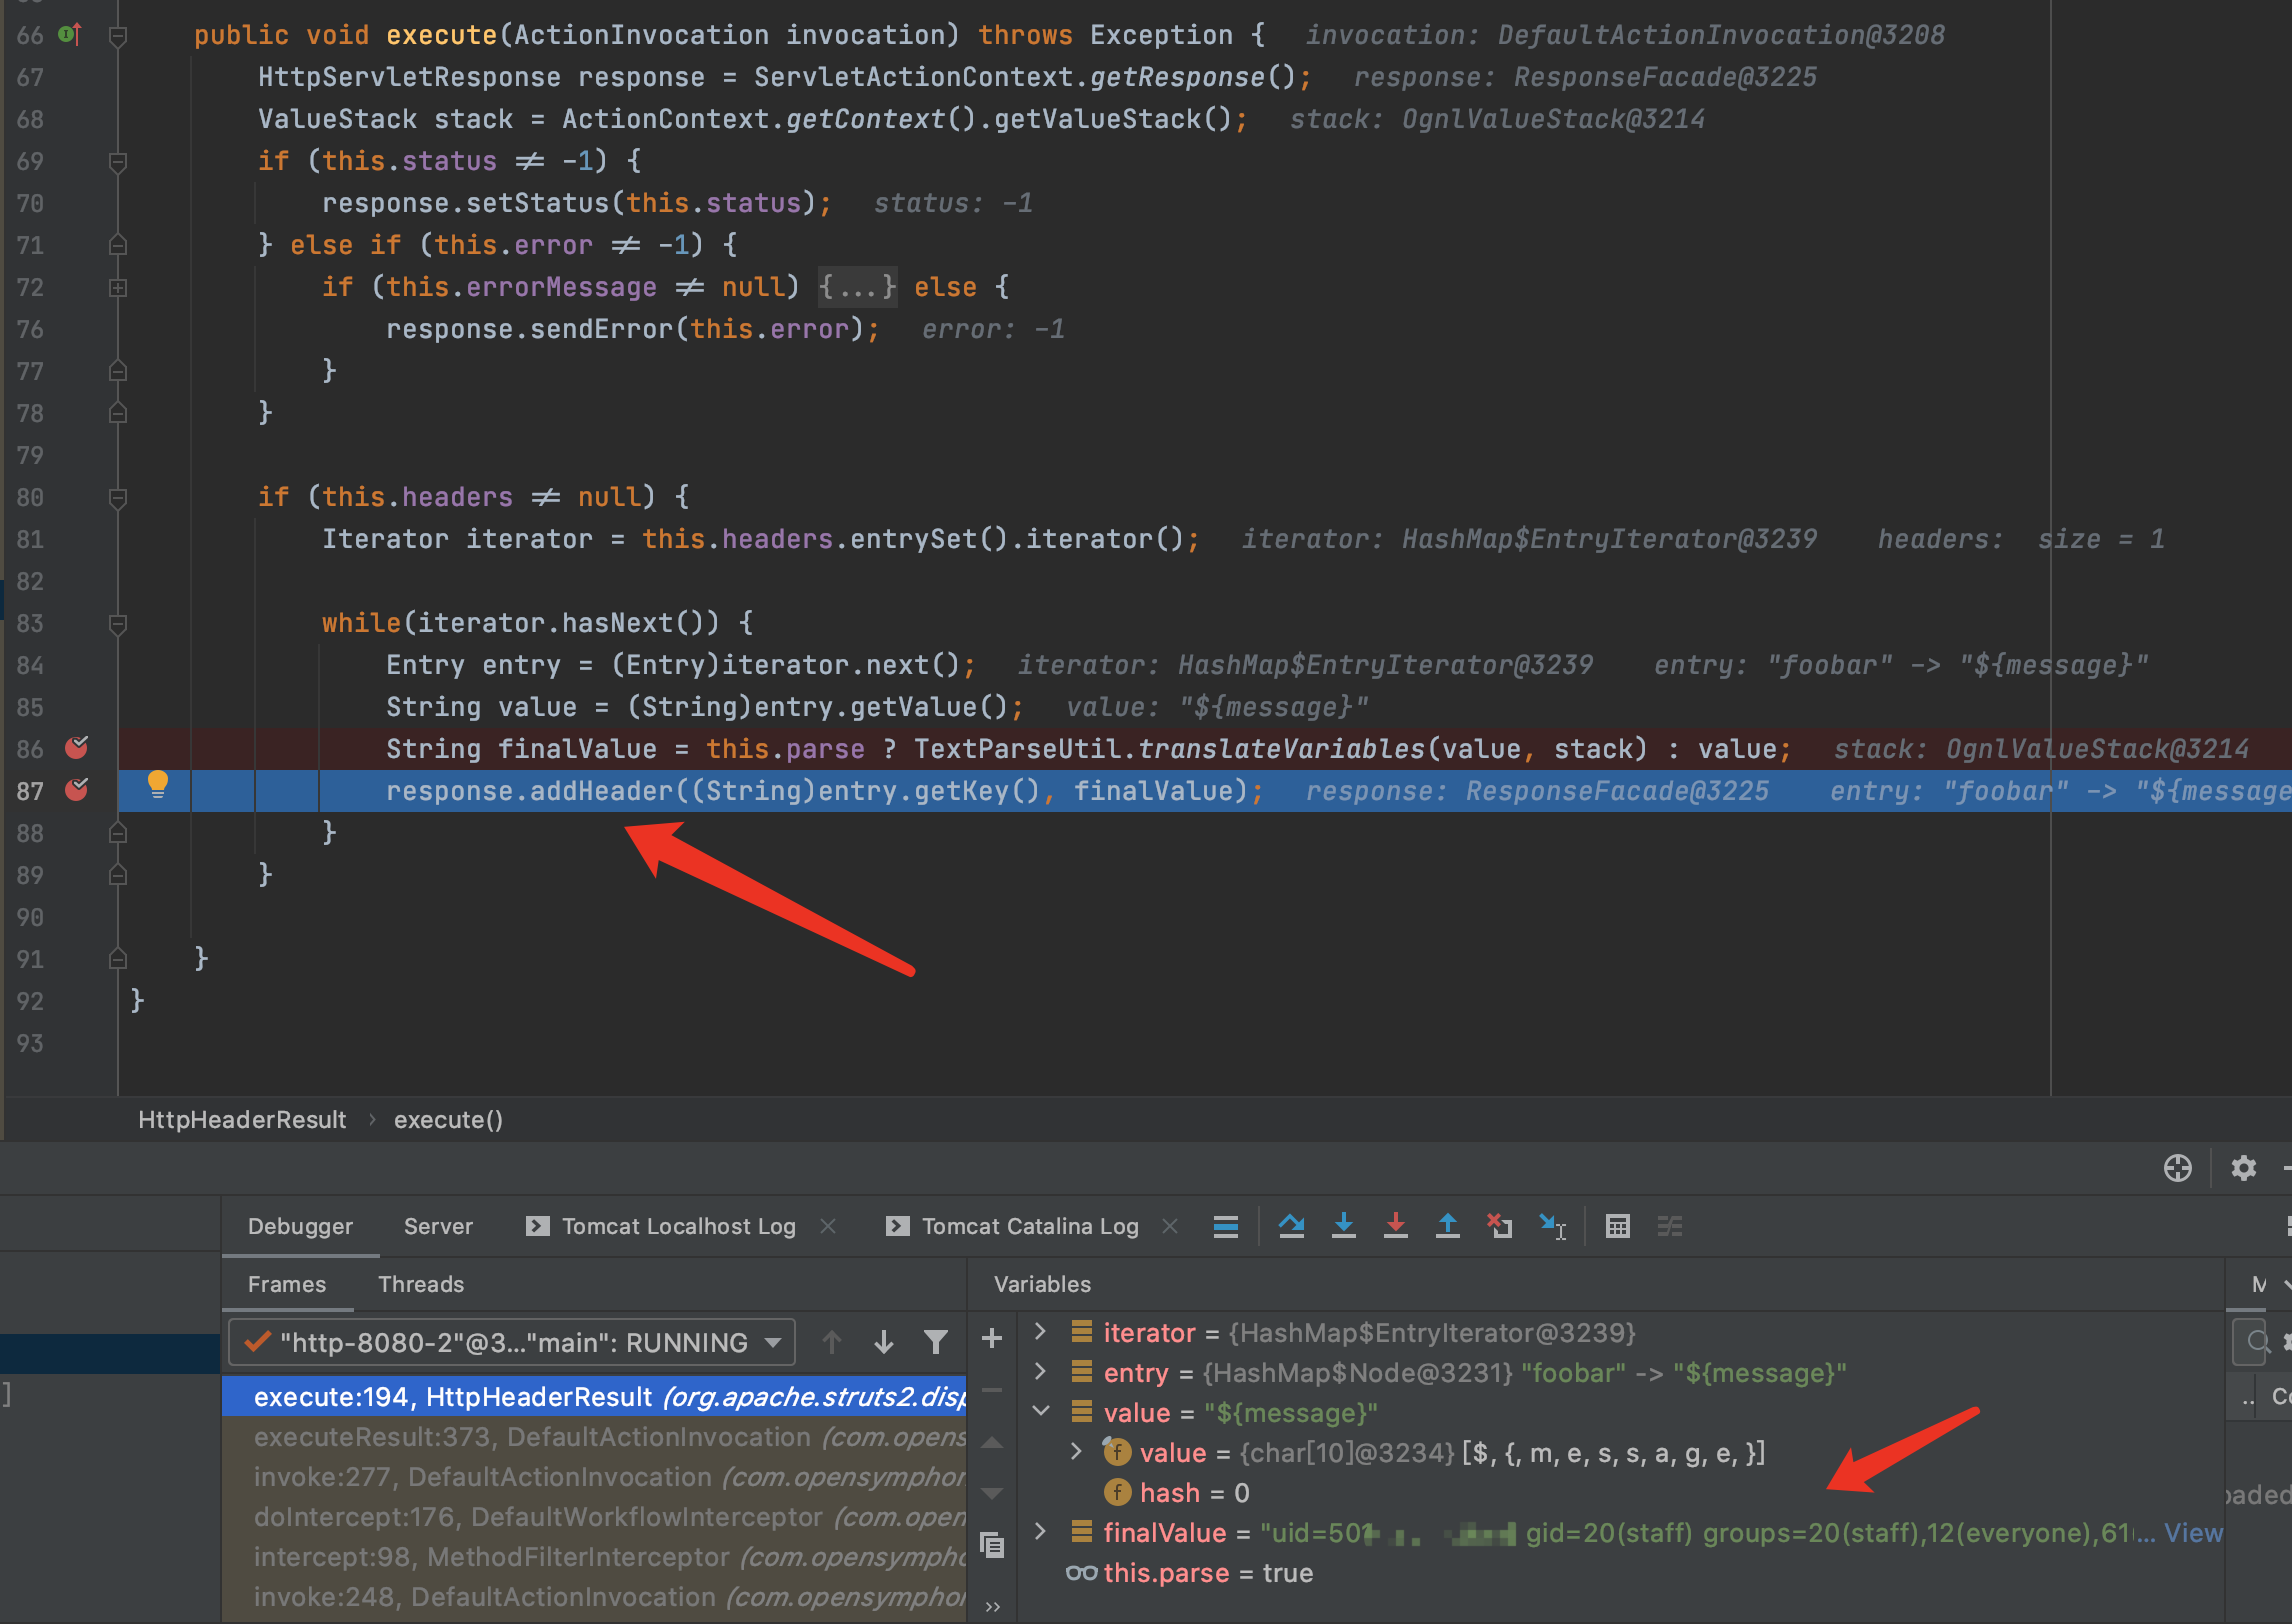Expand the iterator variable node
Image resolution: width=2292 pixels, height=1624 pixels.
click(1040, 1331)
